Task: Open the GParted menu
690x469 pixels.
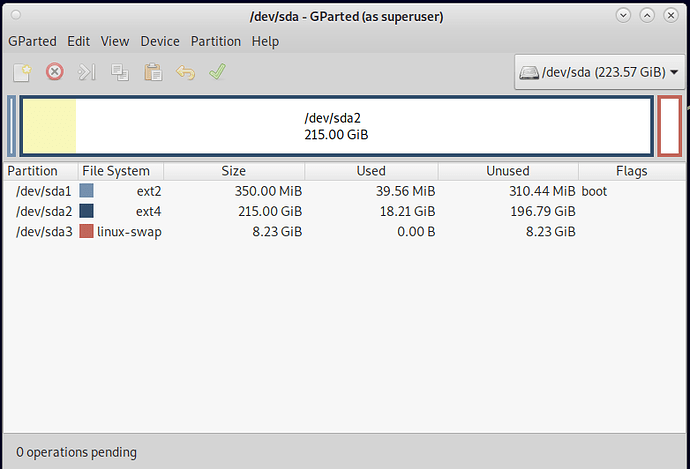Action: point(32,41)
